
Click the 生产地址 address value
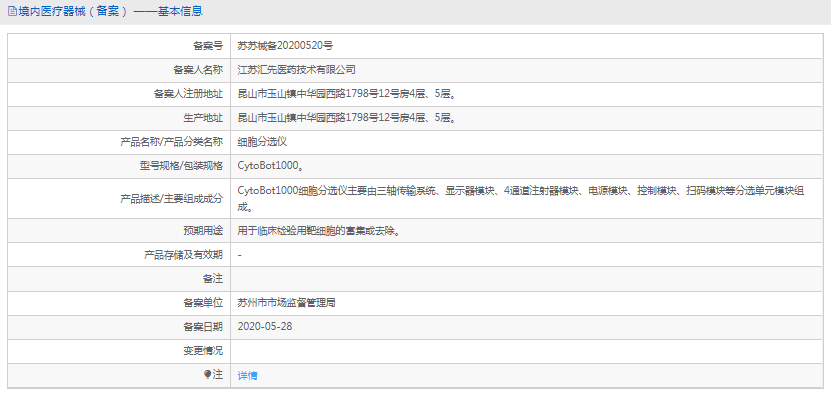point(347,118)
